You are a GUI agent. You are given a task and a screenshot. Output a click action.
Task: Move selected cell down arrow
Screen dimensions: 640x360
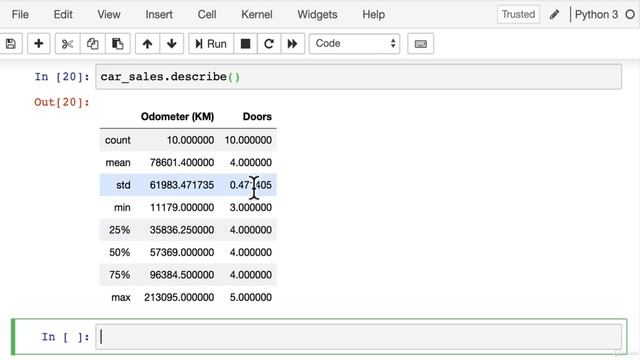coord(171,44)
